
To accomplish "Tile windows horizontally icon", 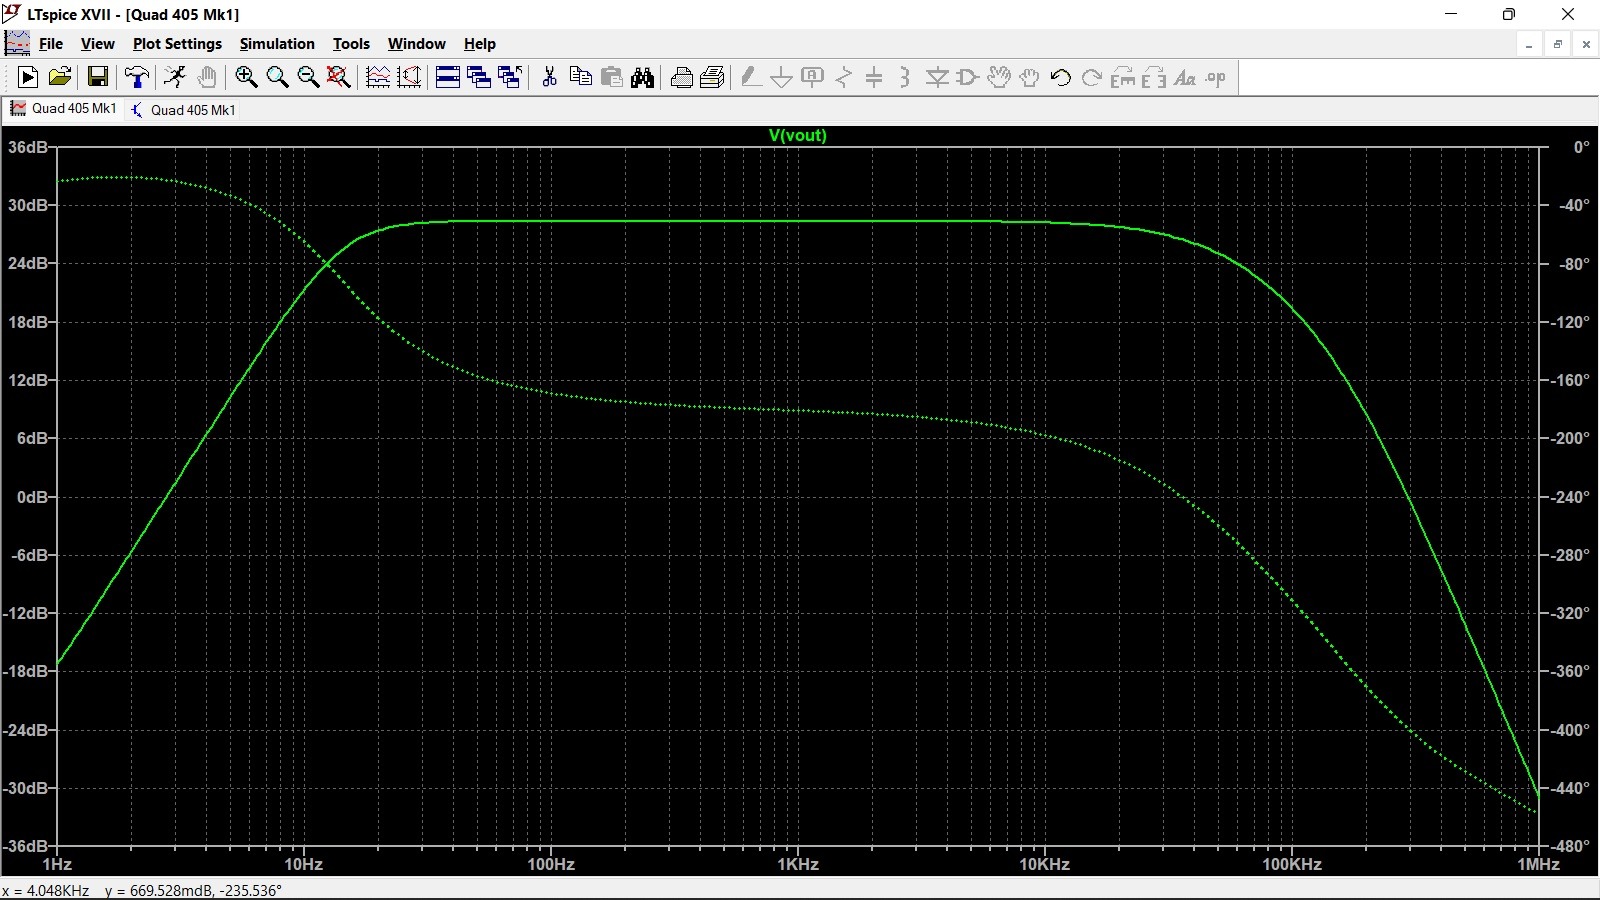I will 448,77.
